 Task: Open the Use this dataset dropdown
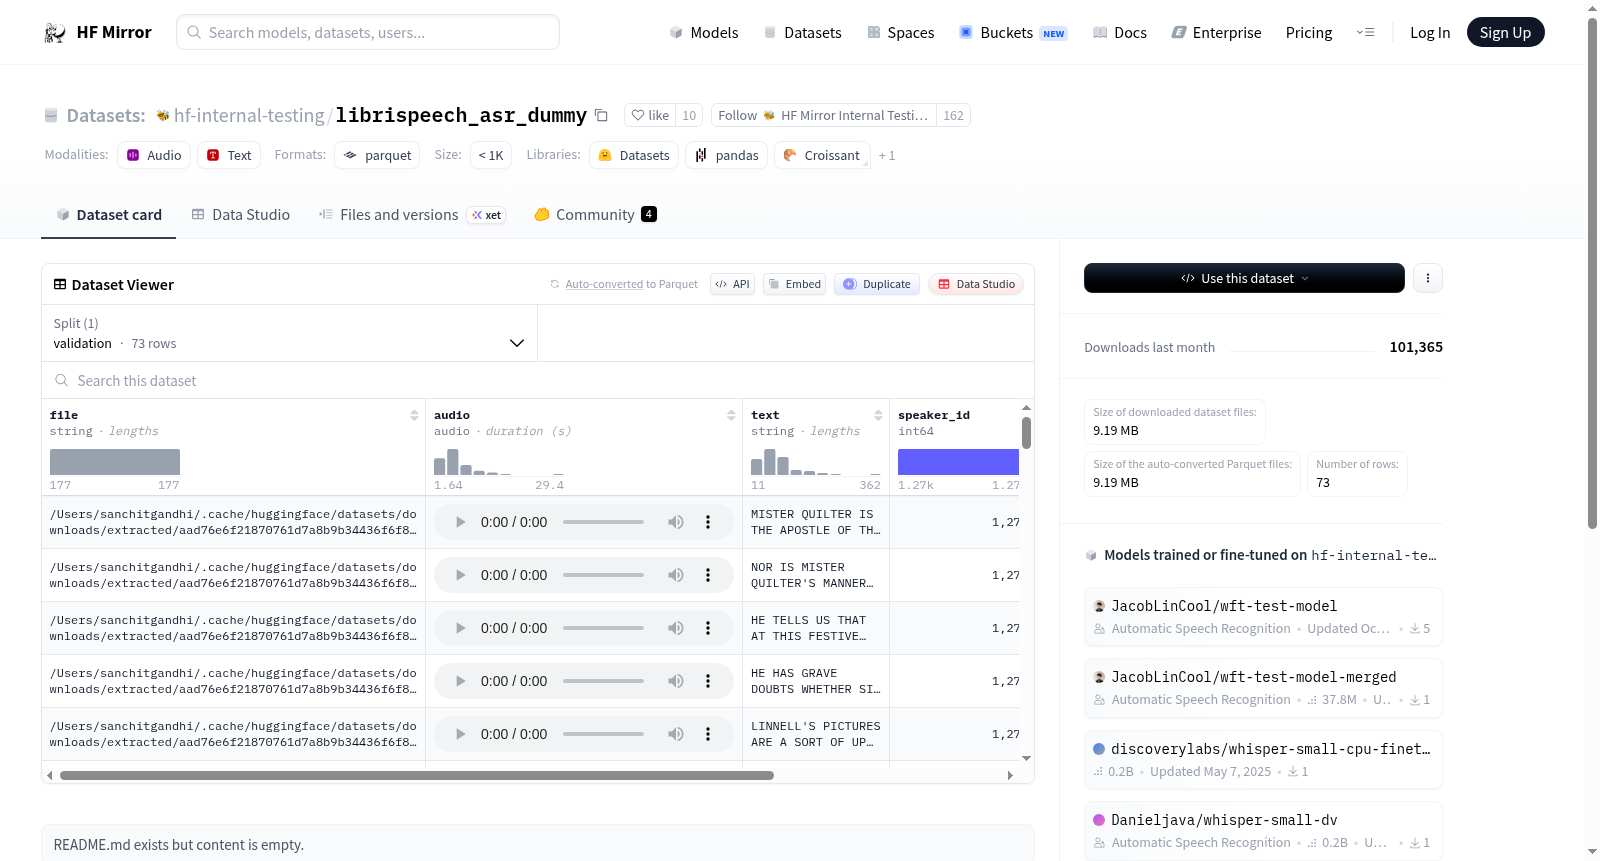tap(1244, 278)
